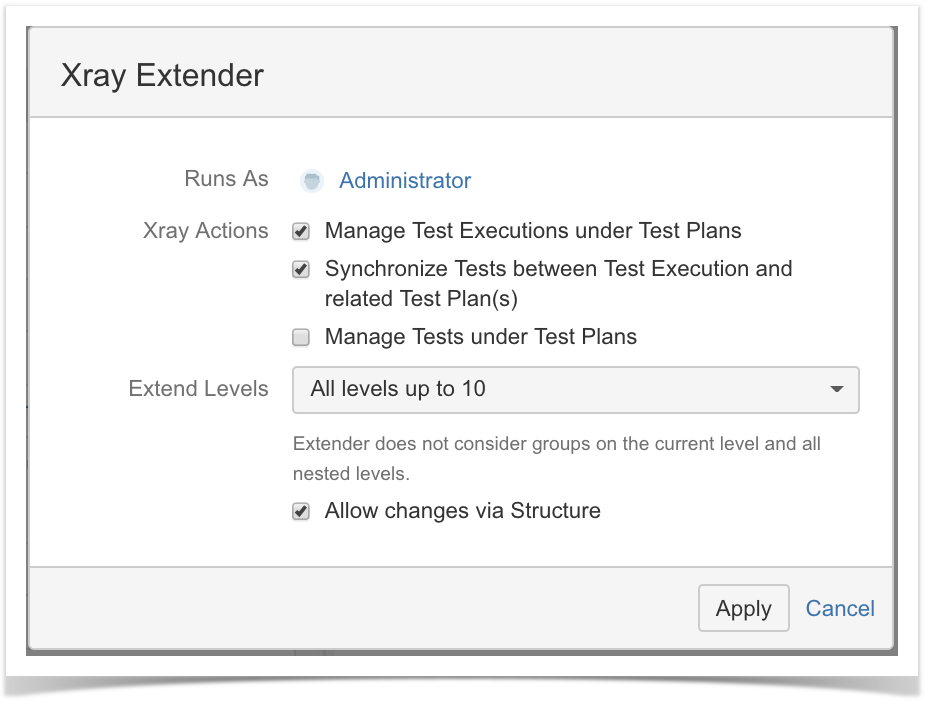The height and width of the screenshot is (705, 932).
Task: Click the 'Manage Tests under Test Plans' label
Action: coord(480,337)
